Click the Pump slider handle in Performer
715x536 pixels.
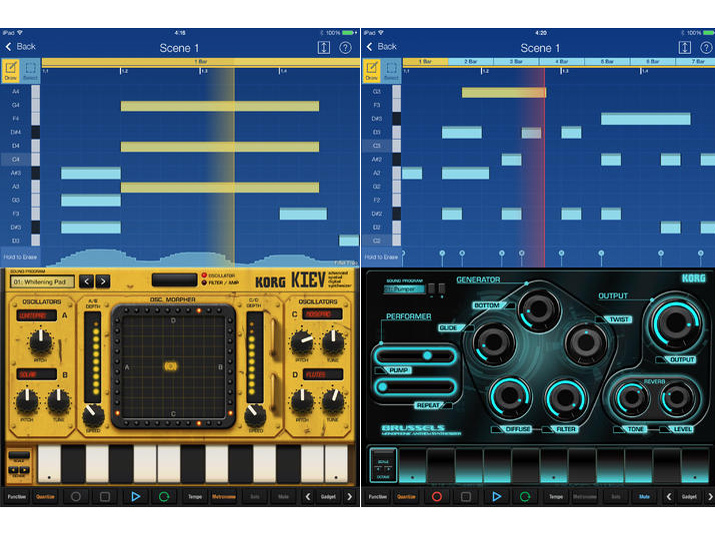tap(427, 355)
